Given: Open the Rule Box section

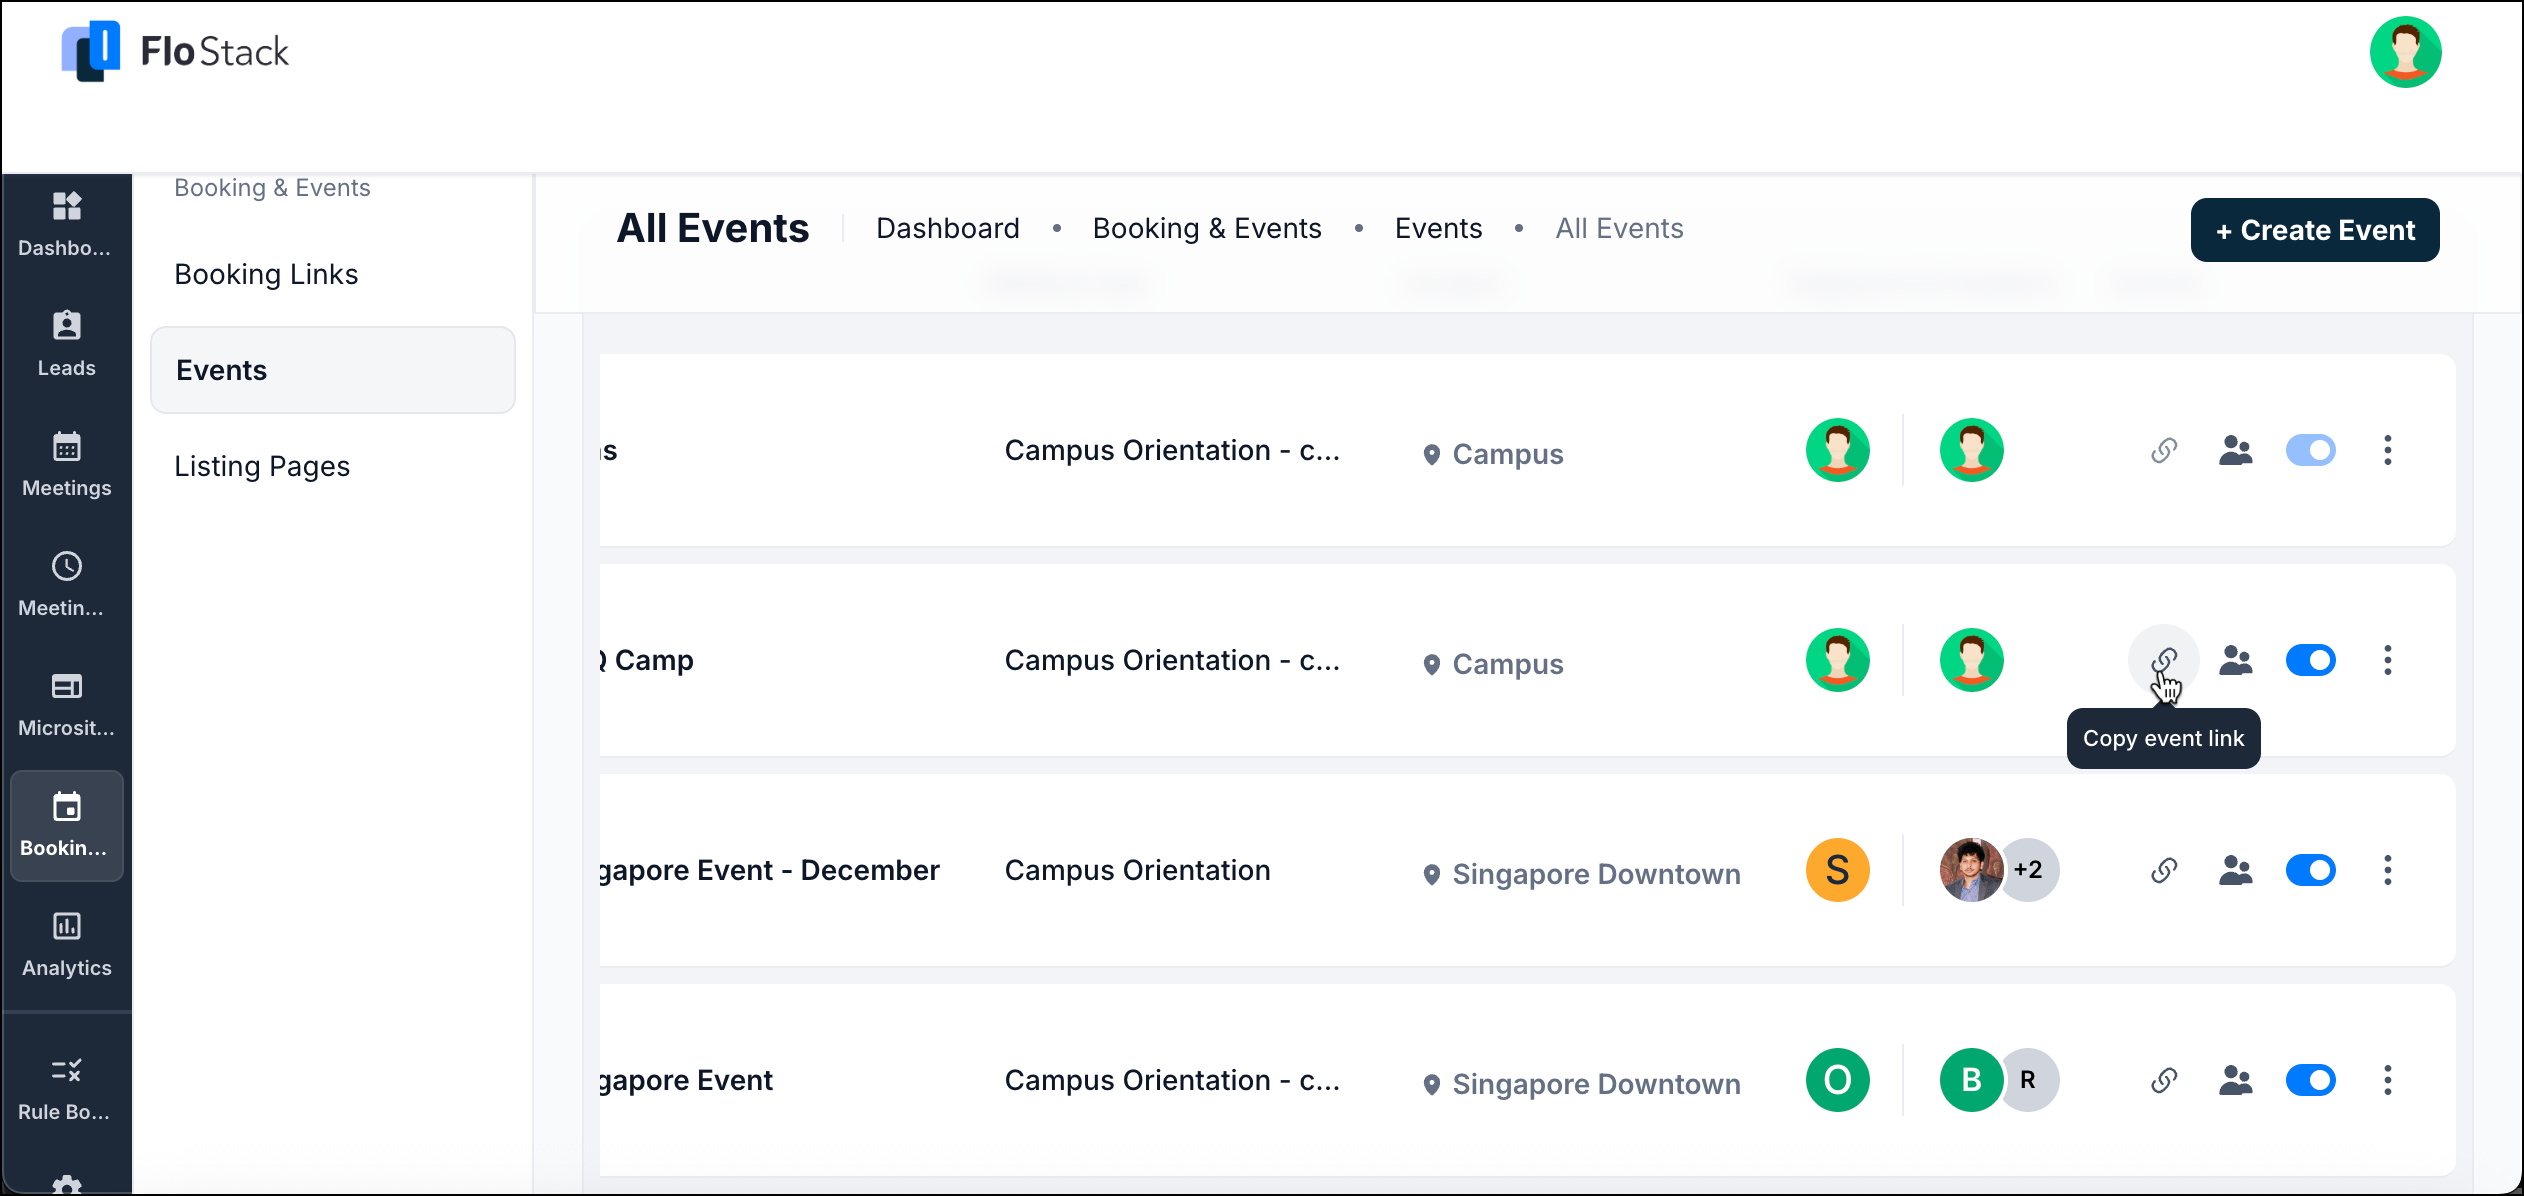Looking at the screenshot, I should (x=66, y=1088).
